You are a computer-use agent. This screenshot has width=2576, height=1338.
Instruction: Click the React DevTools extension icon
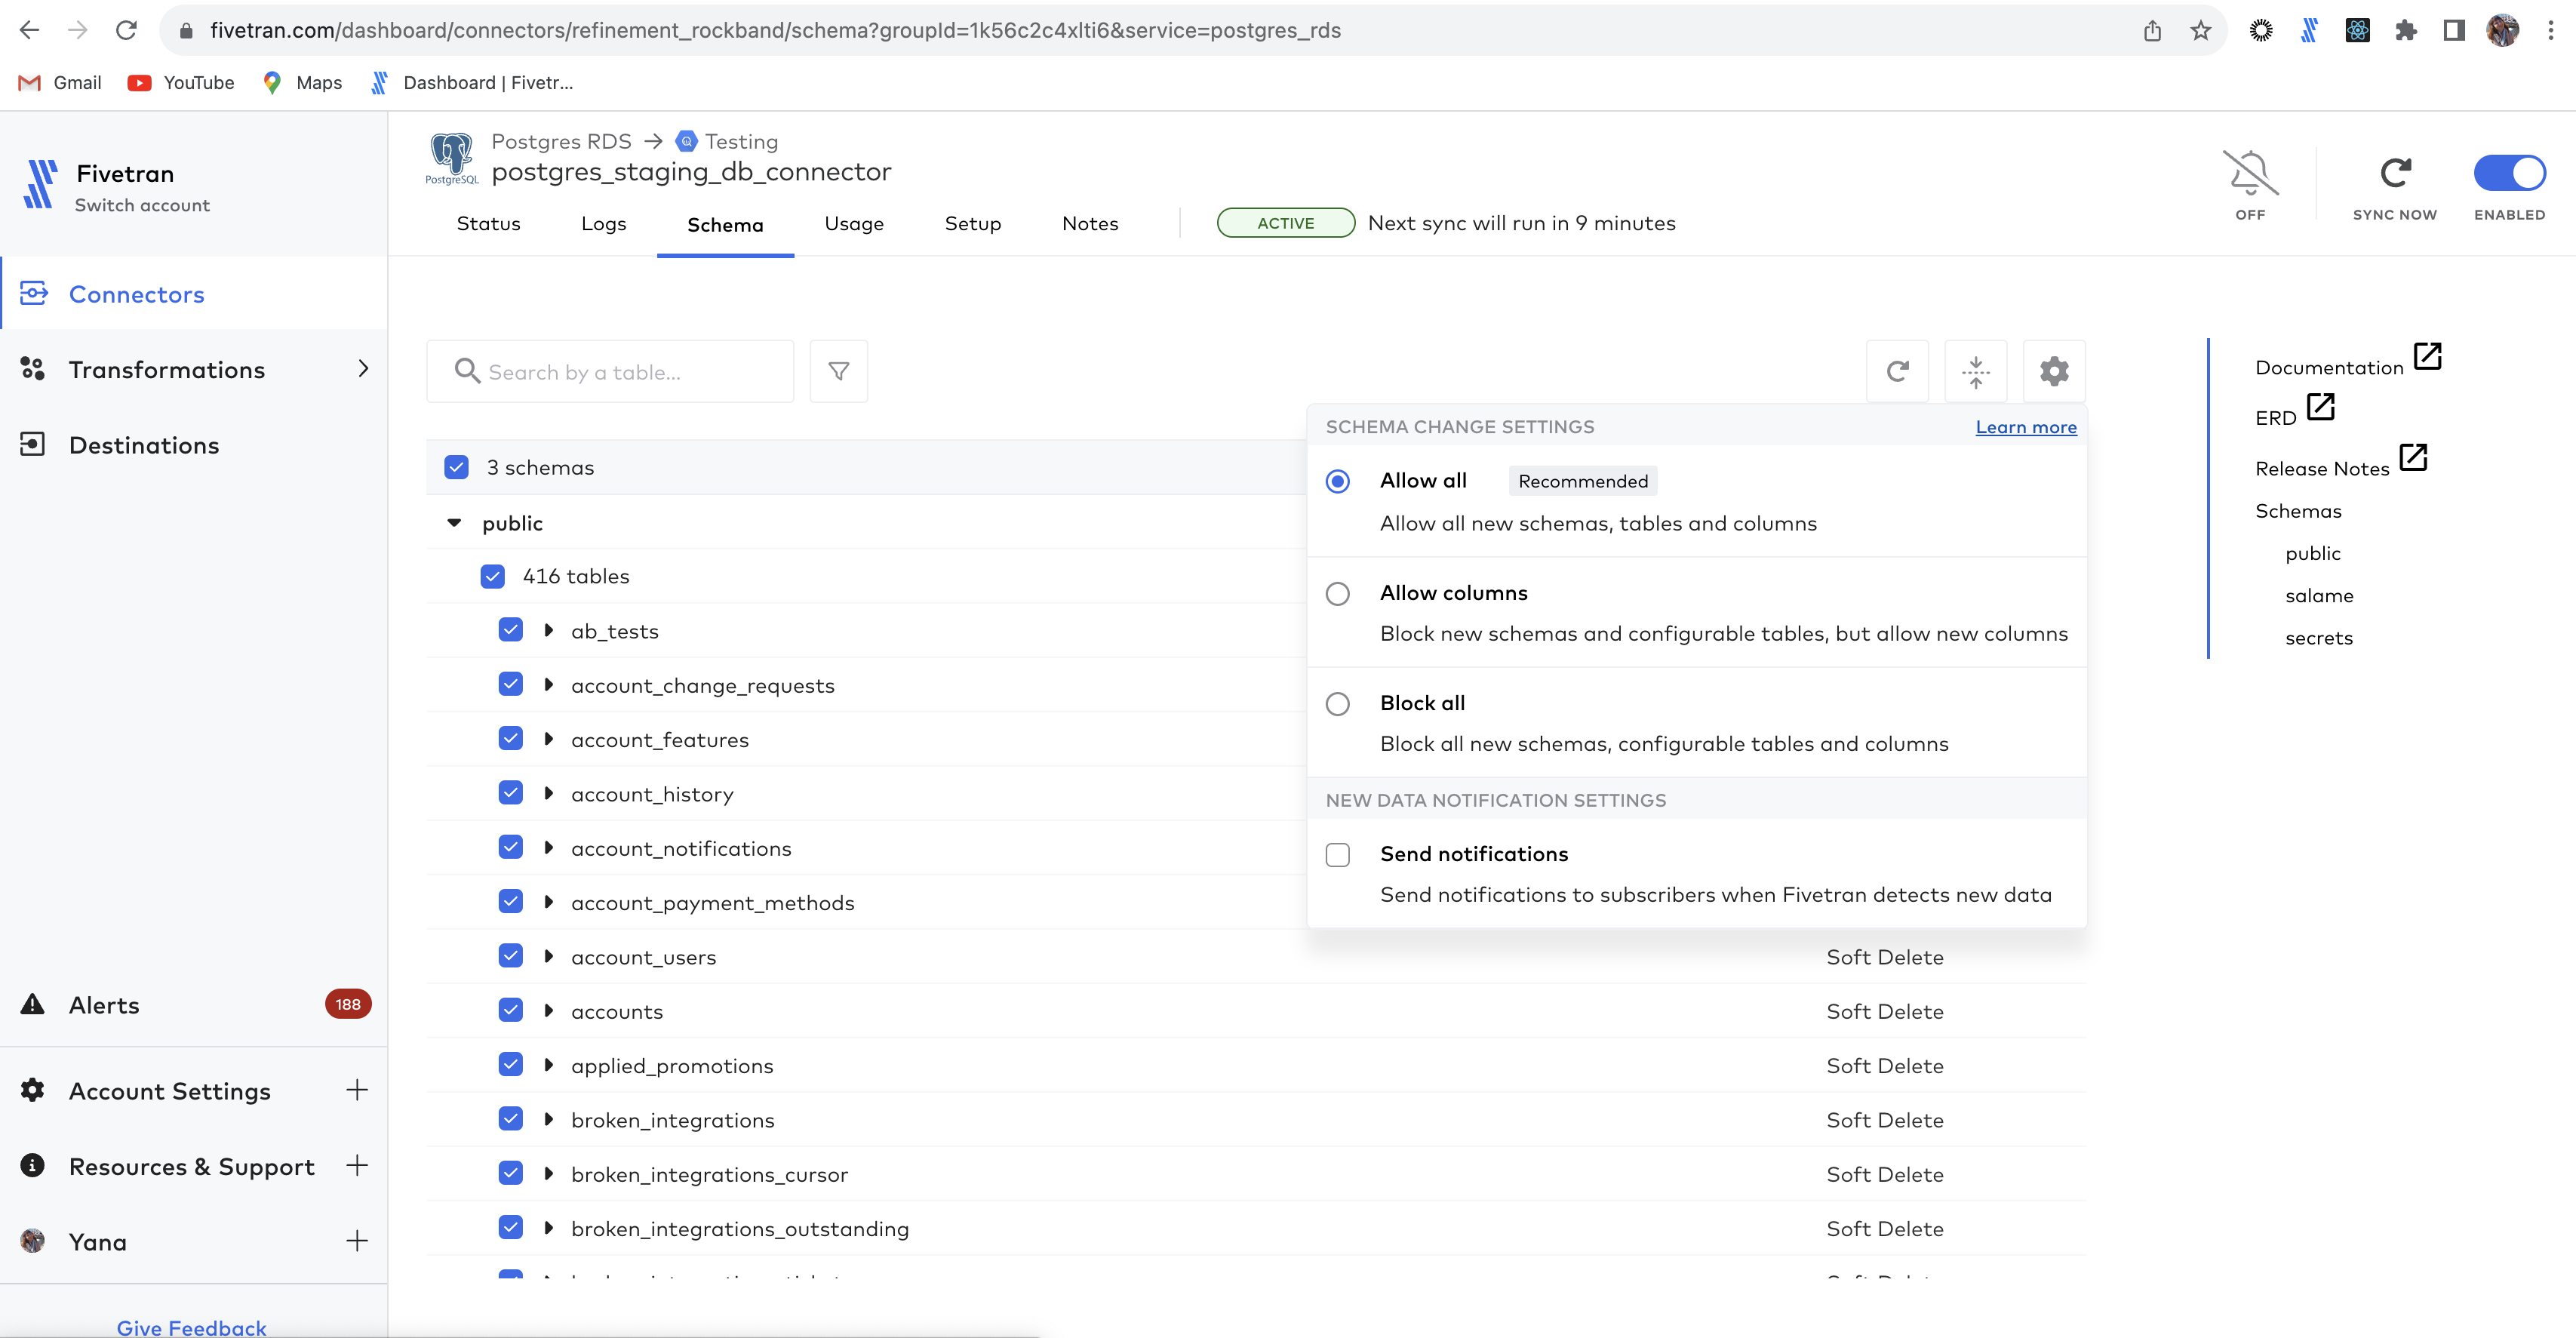point(2357,30)
